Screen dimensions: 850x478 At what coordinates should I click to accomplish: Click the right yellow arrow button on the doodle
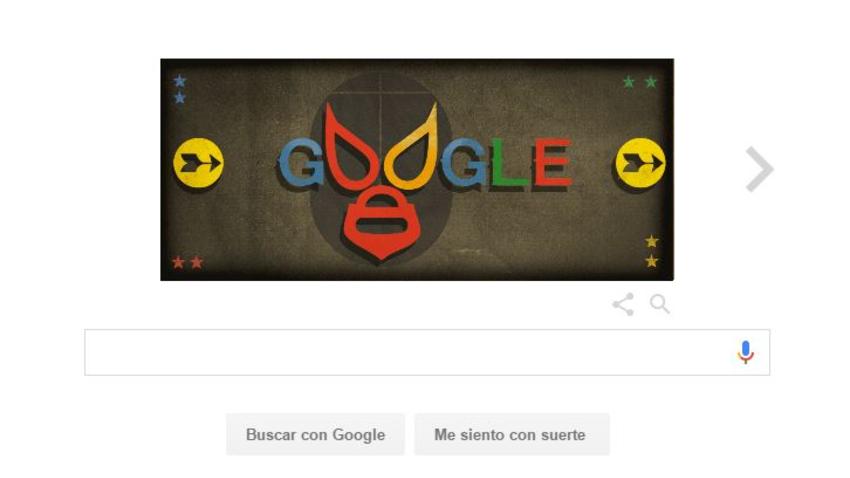pos(640,163)
